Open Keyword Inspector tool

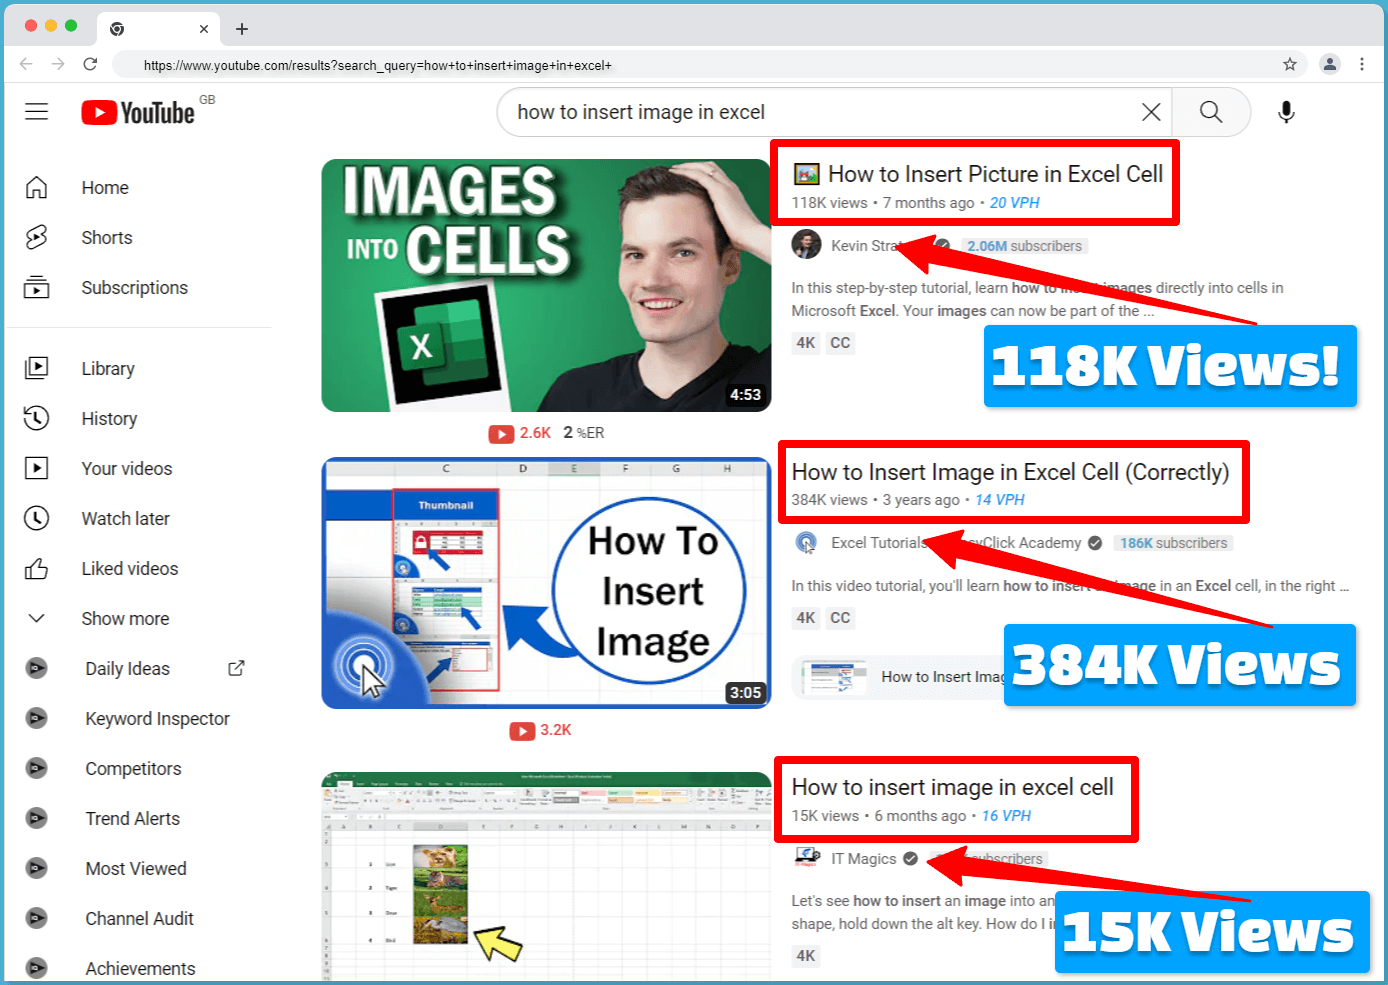coord(157,718)
